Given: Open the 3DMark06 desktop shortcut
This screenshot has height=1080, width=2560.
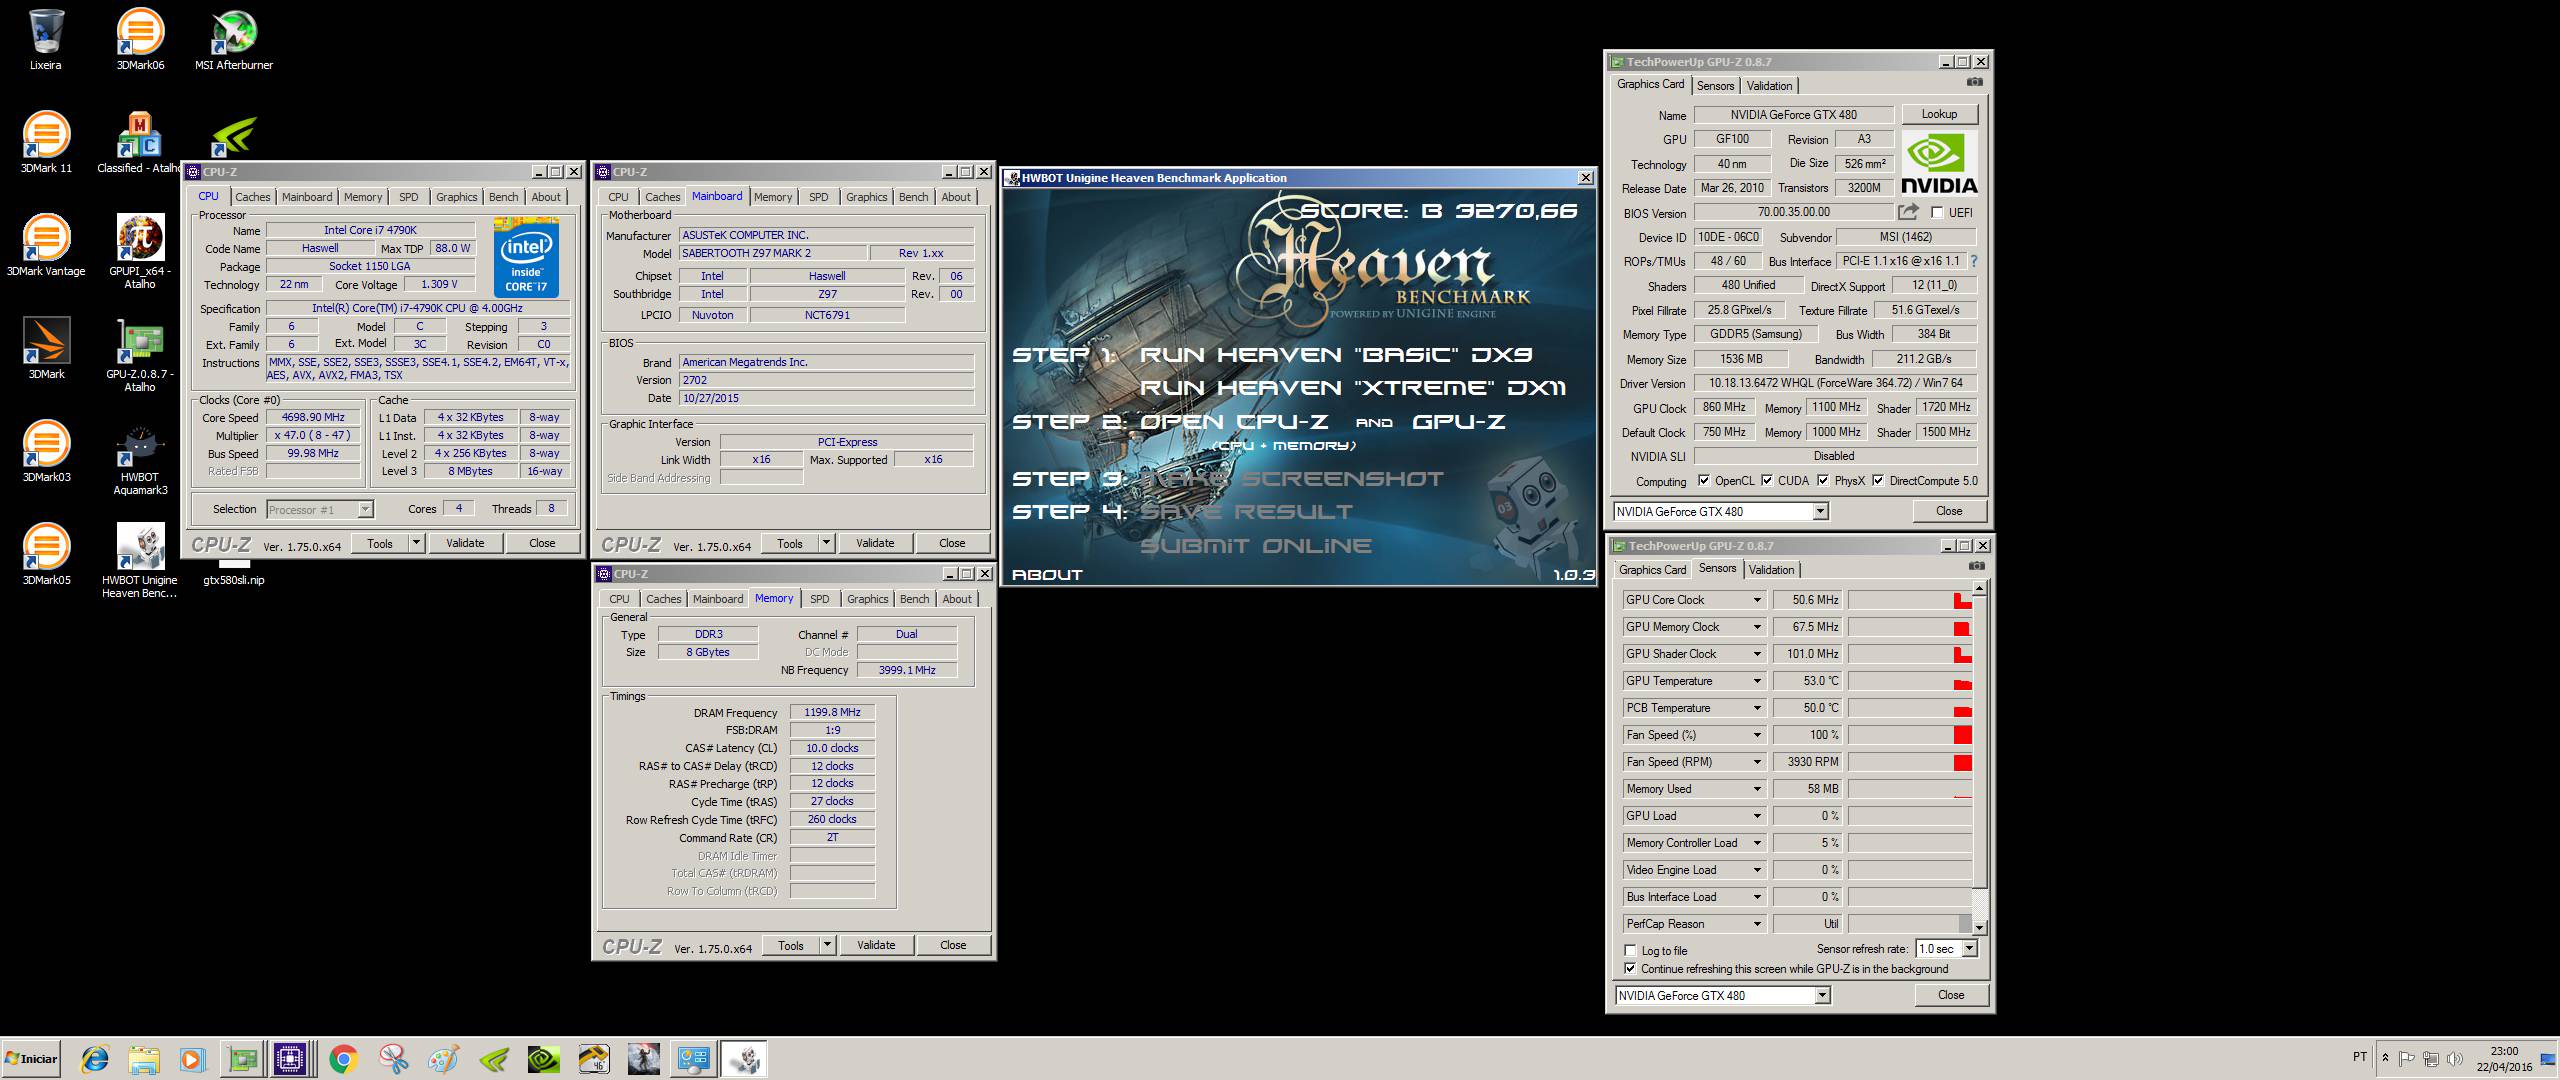Looking at the screenshot, I should click(x=140, y=40).
